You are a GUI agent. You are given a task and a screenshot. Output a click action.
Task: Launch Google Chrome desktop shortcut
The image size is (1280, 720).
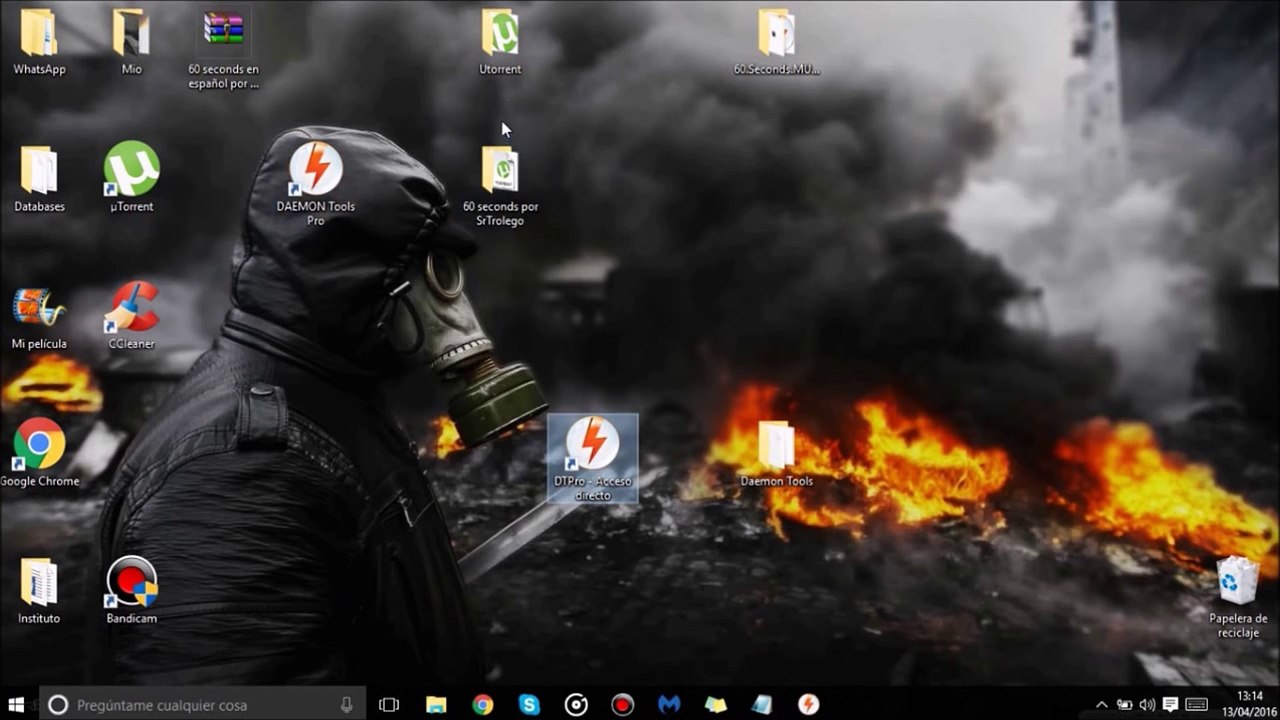[39, 453]
